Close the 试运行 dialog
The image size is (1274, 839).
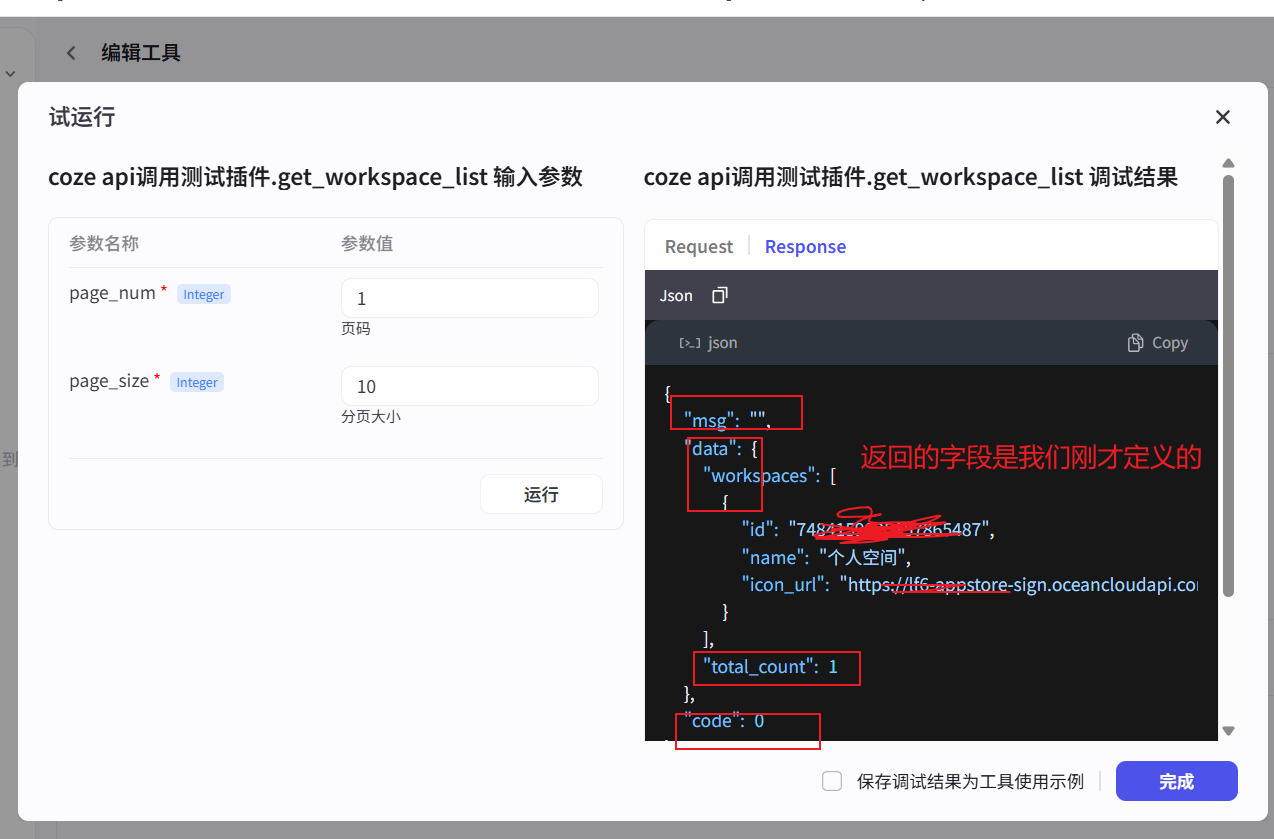tap(1222, 117)
